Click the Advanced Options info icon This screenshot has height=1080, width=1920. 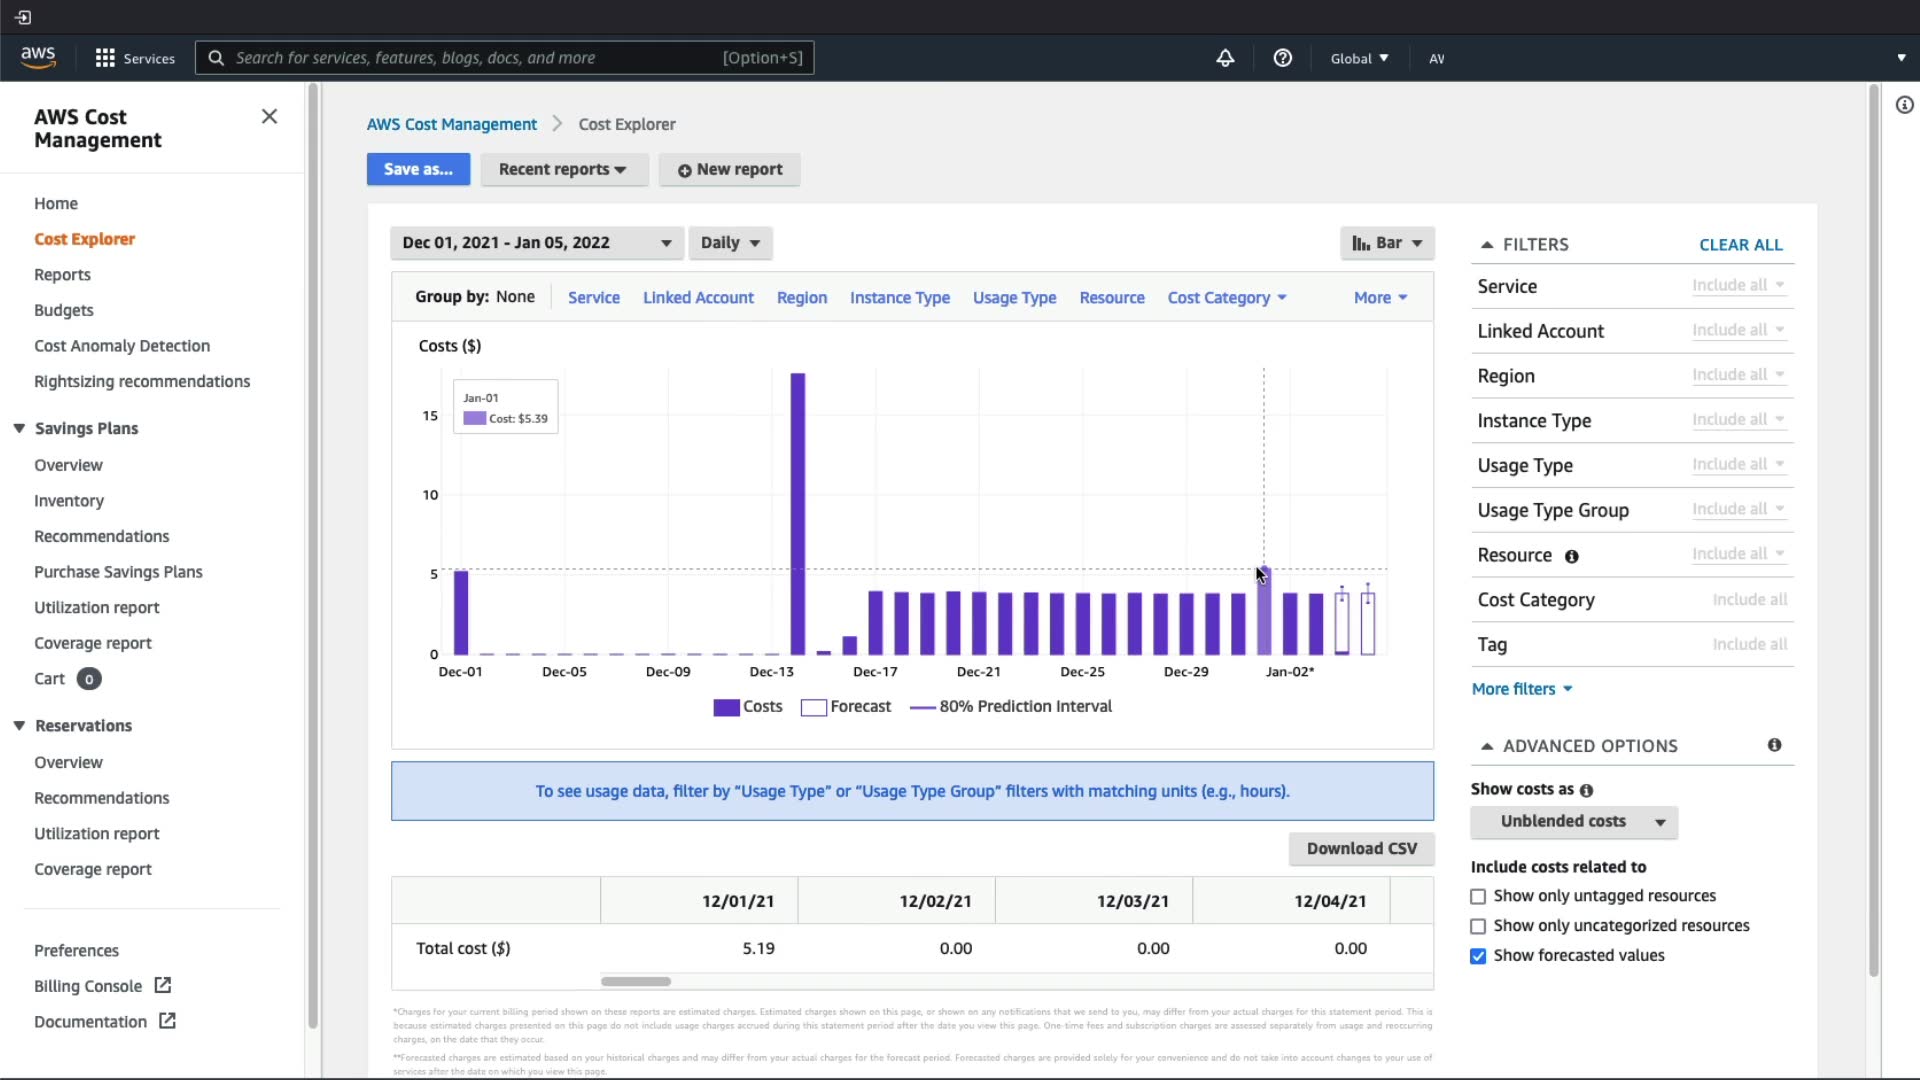pyautogui.click(x=1774, y=745)
